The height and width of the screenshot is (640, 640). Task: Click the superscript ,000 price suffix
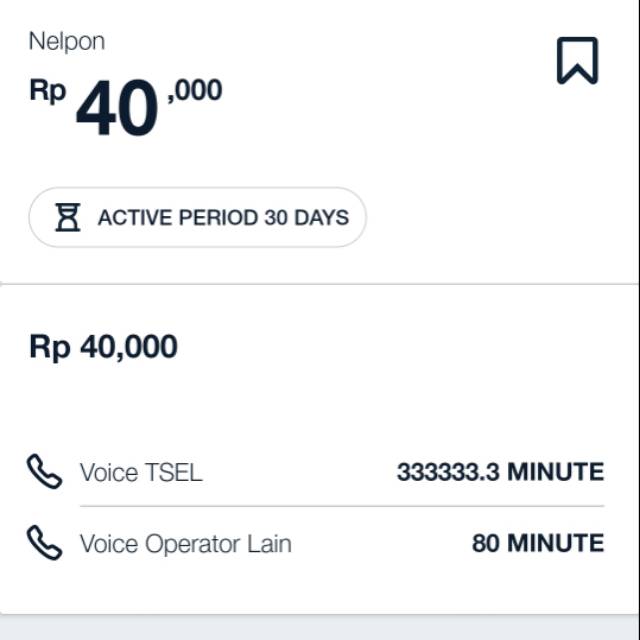pyautogui.click(x=195, y=91)
